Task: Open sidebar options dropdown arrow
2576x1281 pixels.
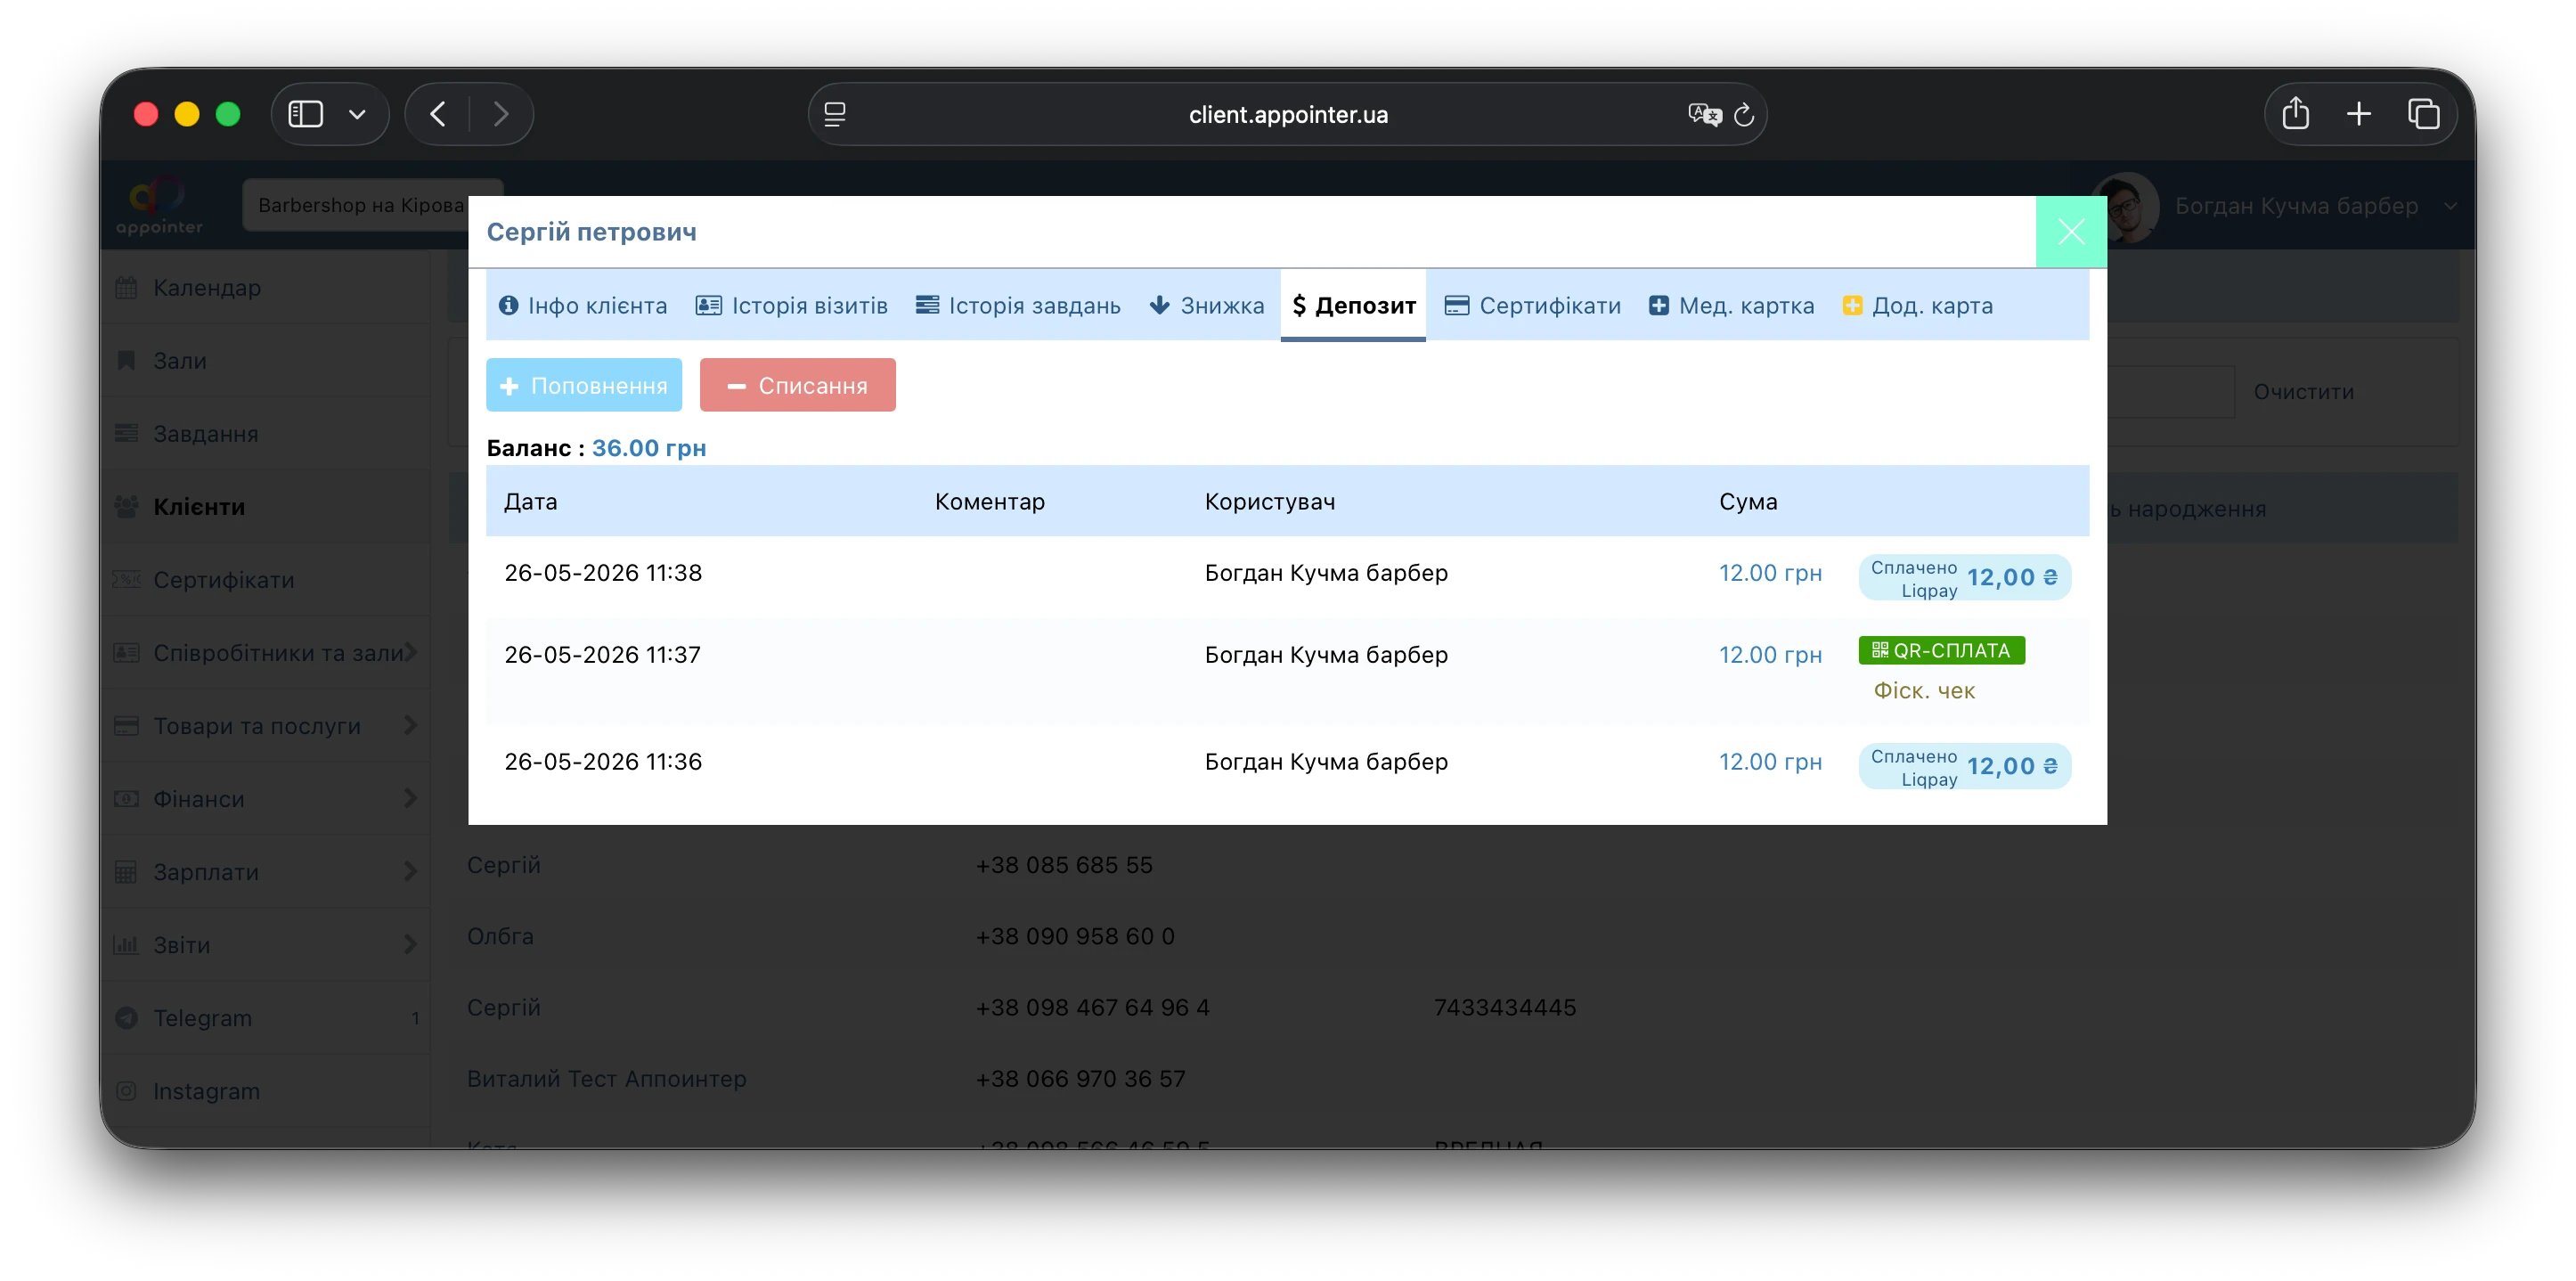Action: click(357, 114)
